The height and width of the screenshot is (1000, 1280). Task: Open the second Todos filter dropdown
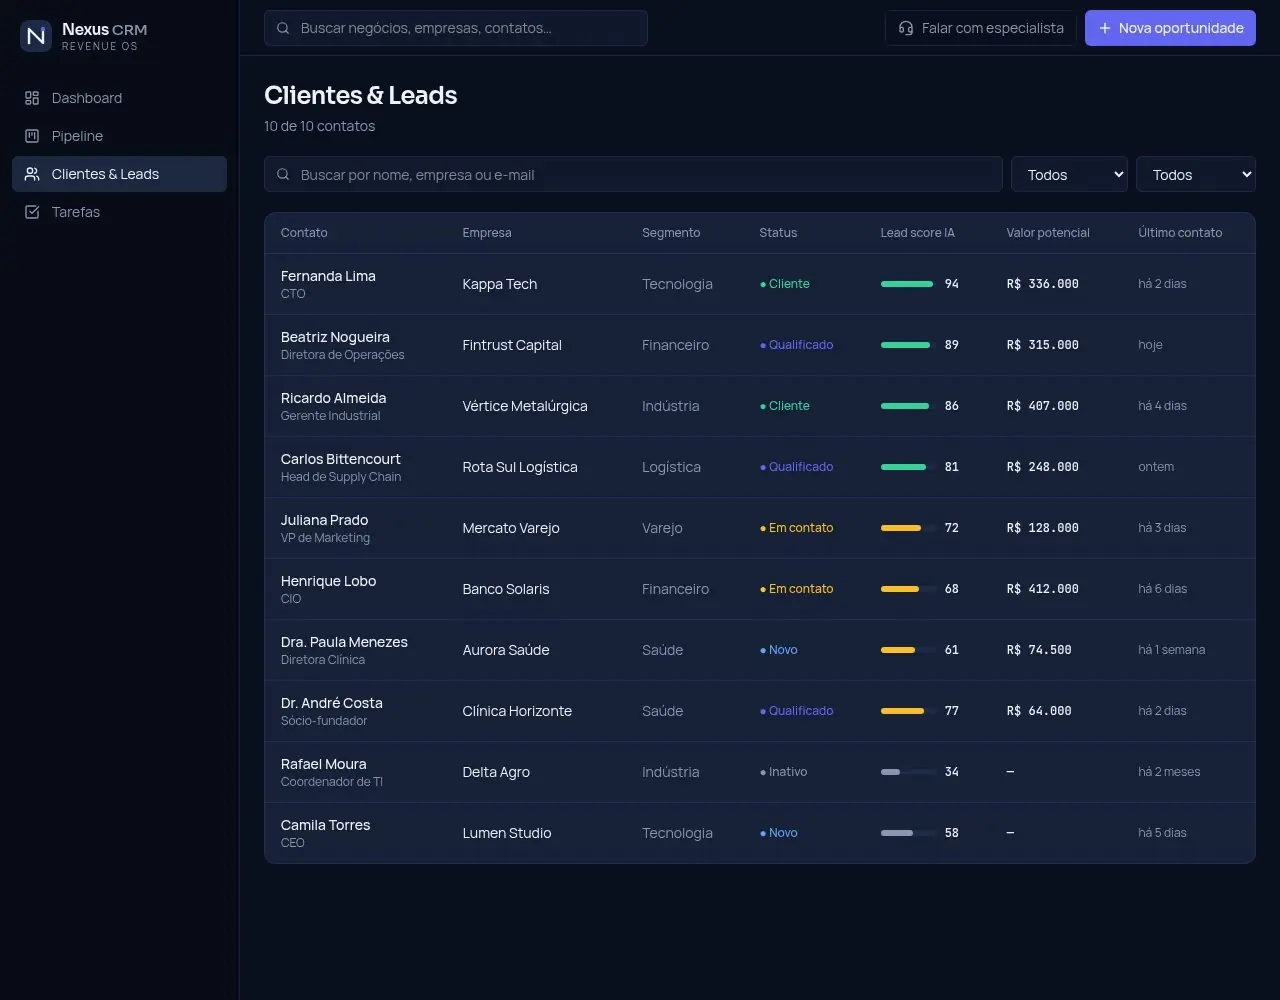tap(1195, 174)
